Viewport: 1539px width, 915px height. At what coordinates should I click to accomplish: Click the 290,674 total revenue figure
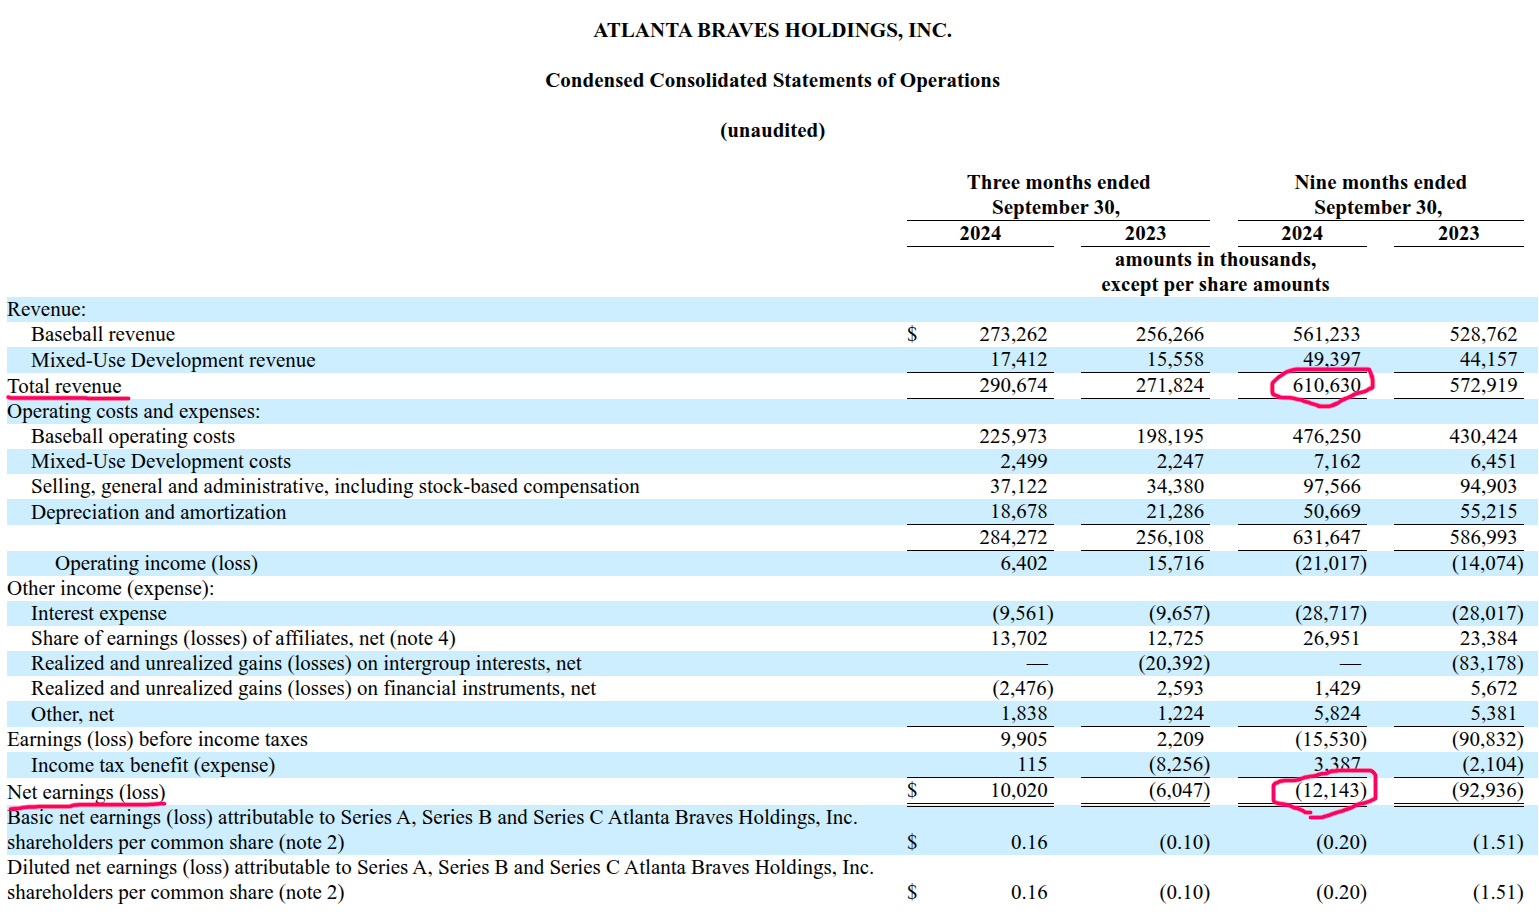[1012, 386]
